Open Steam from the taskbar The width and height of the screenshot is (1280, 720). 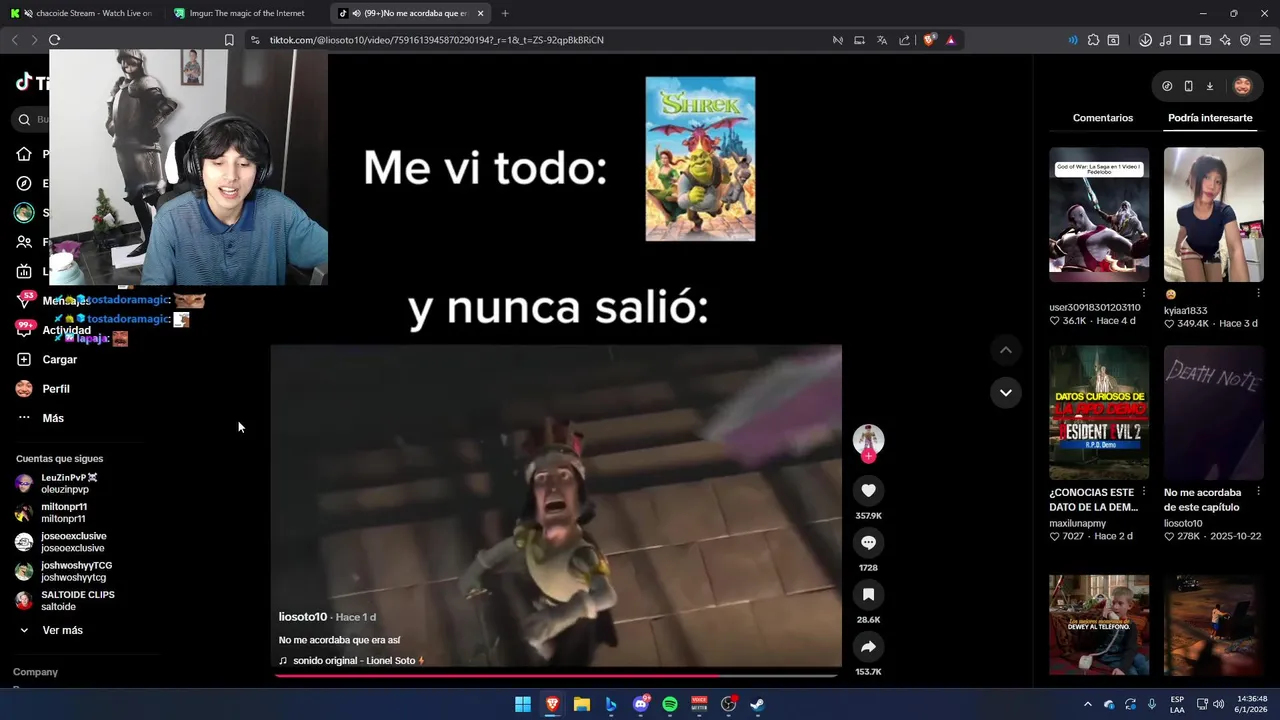tap(758, 704)
